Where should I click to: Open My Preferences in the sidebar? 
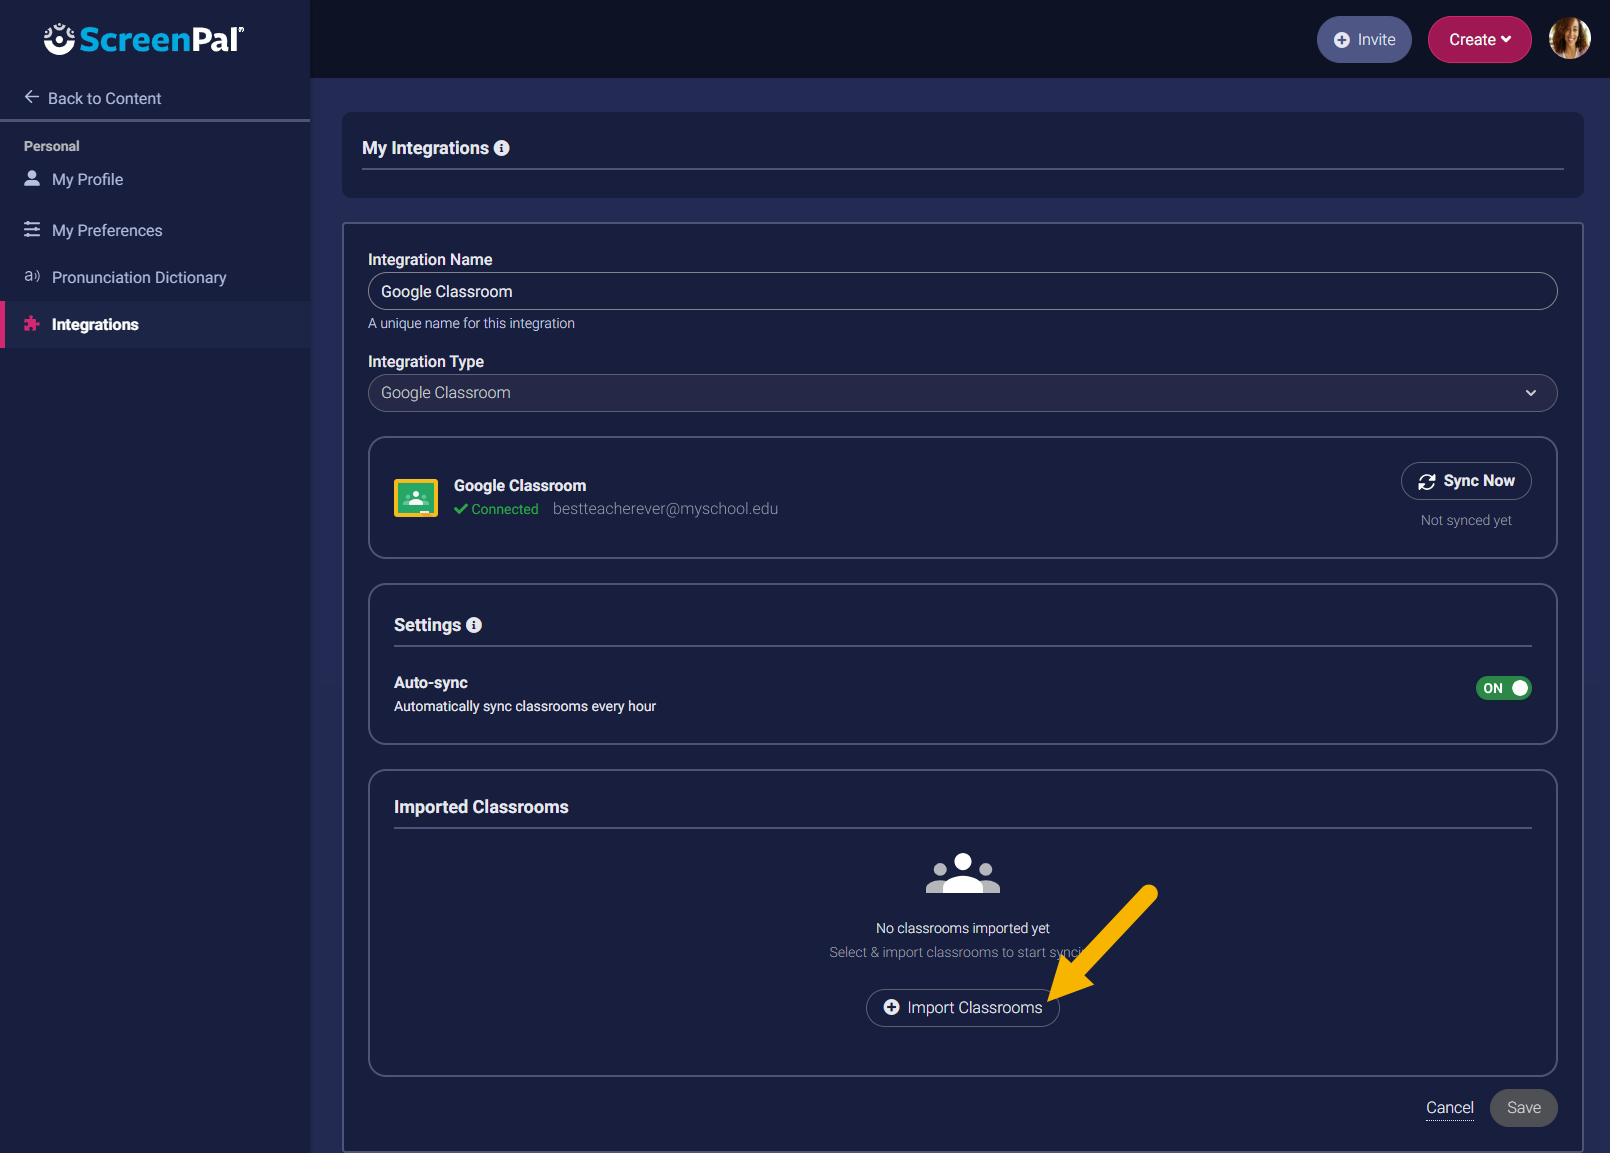tap(107, 230)
